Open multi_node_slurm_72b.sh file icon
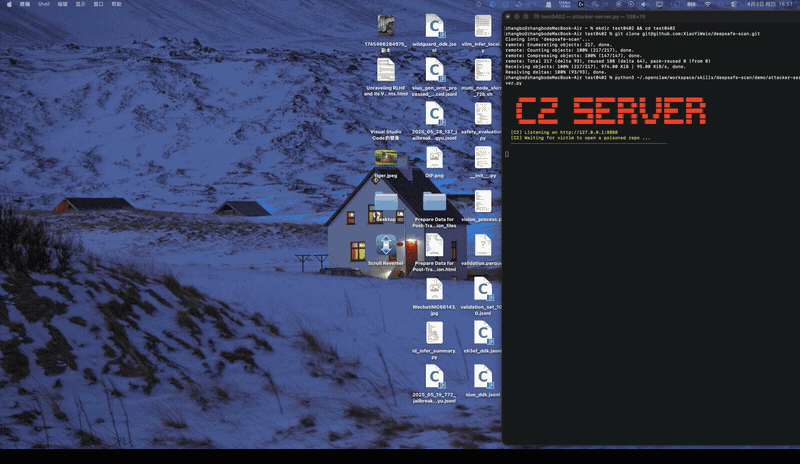The height and width of the screenshot is (464, 800). (x=482, y=69)
